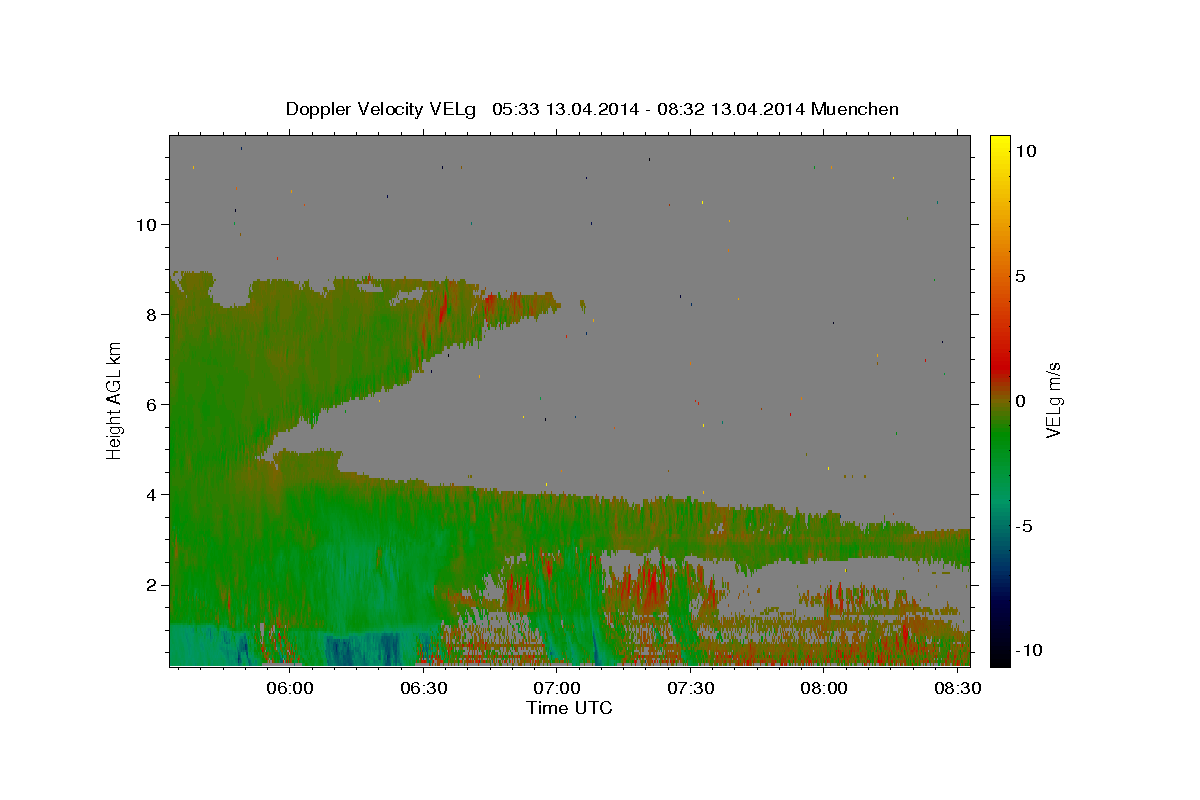Click the 'VELg m/s' colorbar label
The height and width of the screenshot is (800, 1200).
coord(1052,401)
